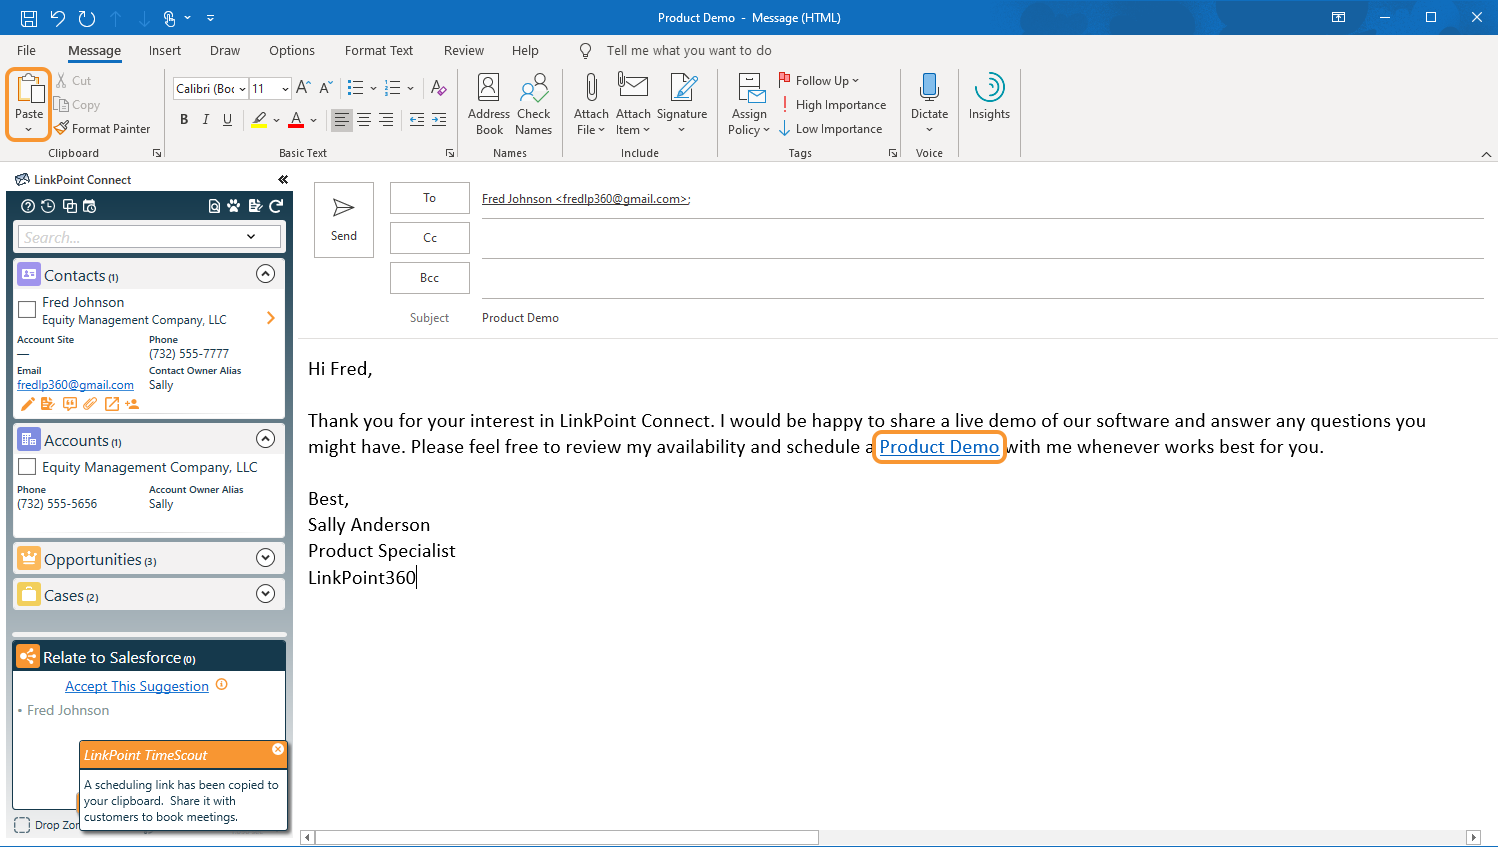Click the note edit icon in LinkPoint toolbar
The width and height of the screenshot is (1498, 847).
point(255,206)
